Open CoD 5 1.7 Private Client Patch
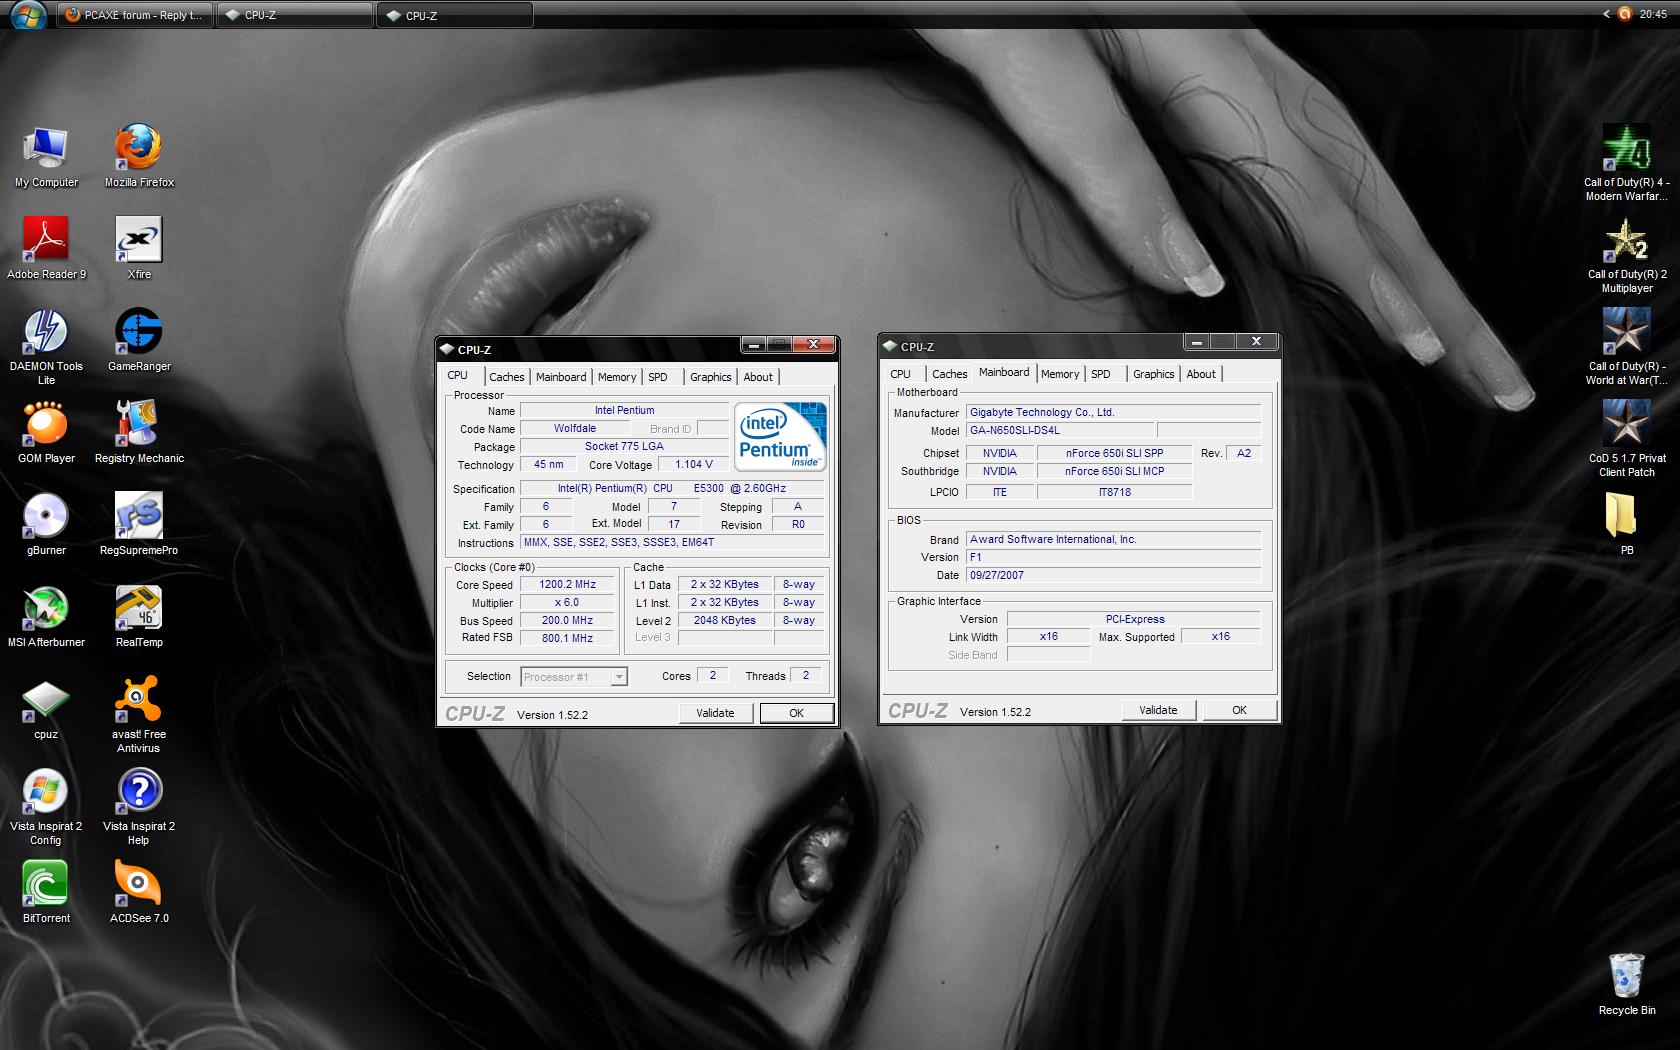 tap(1626, 439)
